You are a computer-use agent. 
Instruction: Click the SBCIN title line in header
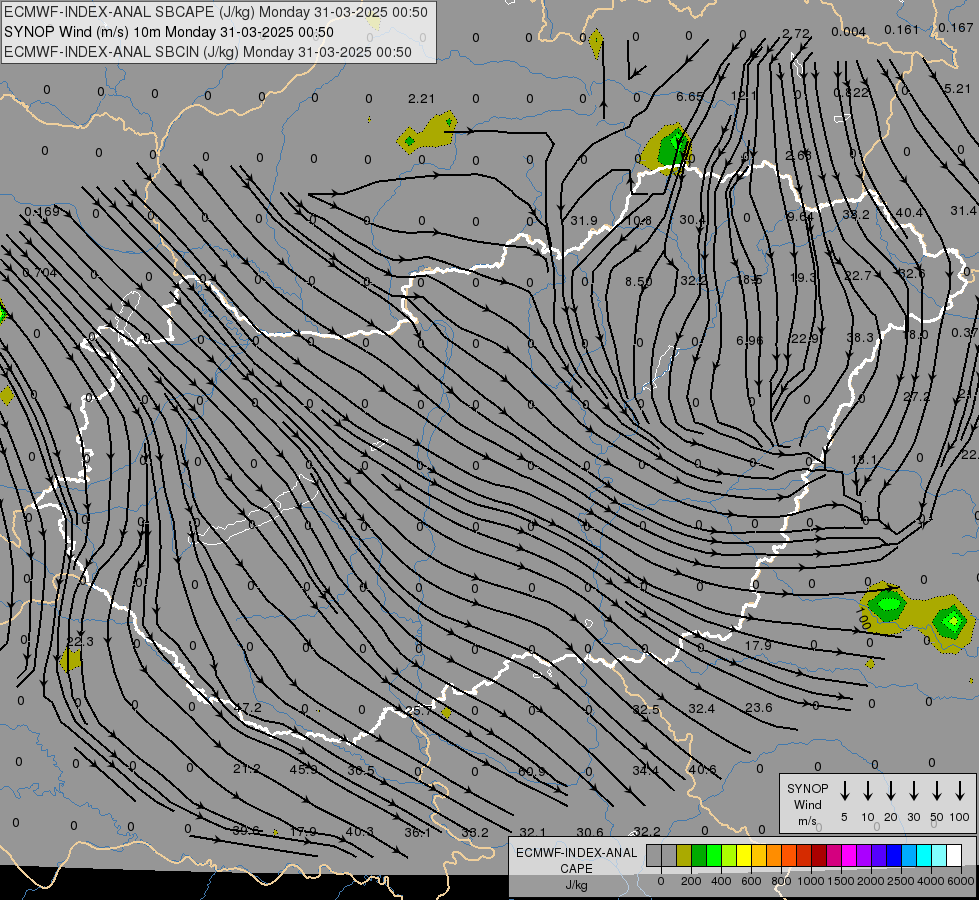(208, 52)
